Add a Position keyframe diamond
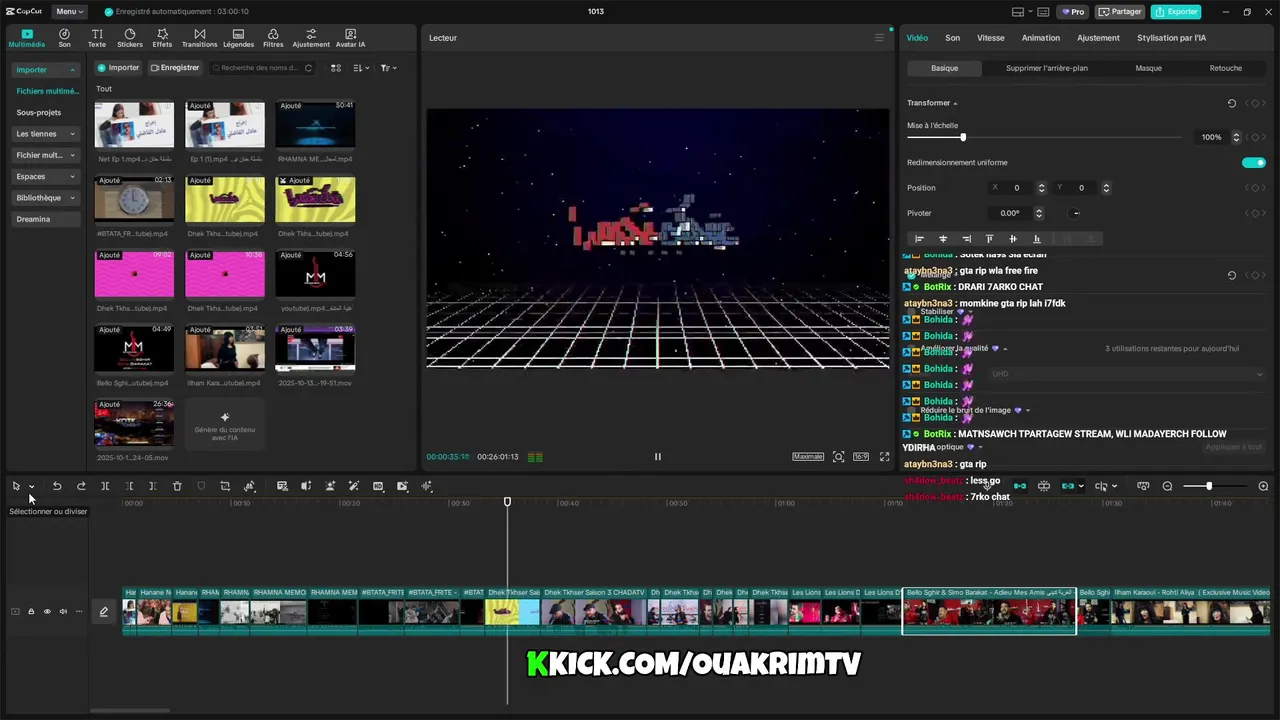The height and width of the screenshot is (720, 1280). [x=1255, y=188]
